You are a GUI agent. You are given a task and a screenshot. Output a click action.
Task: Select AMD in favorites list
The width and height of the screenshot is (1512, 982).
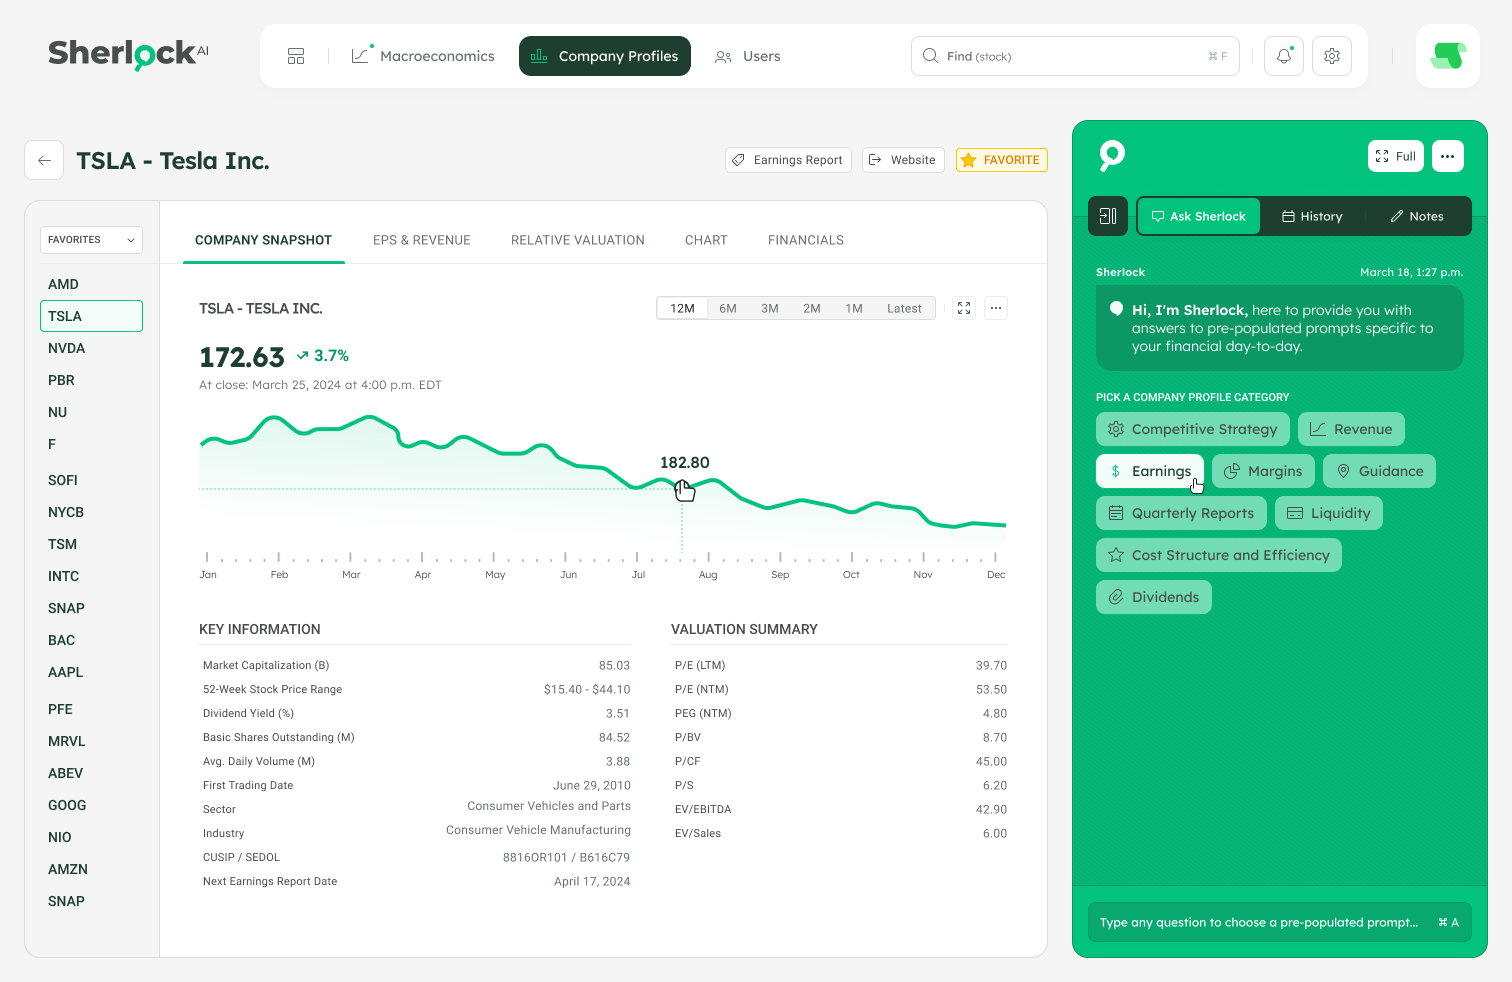pyautogui.click(x=63, y=284)
